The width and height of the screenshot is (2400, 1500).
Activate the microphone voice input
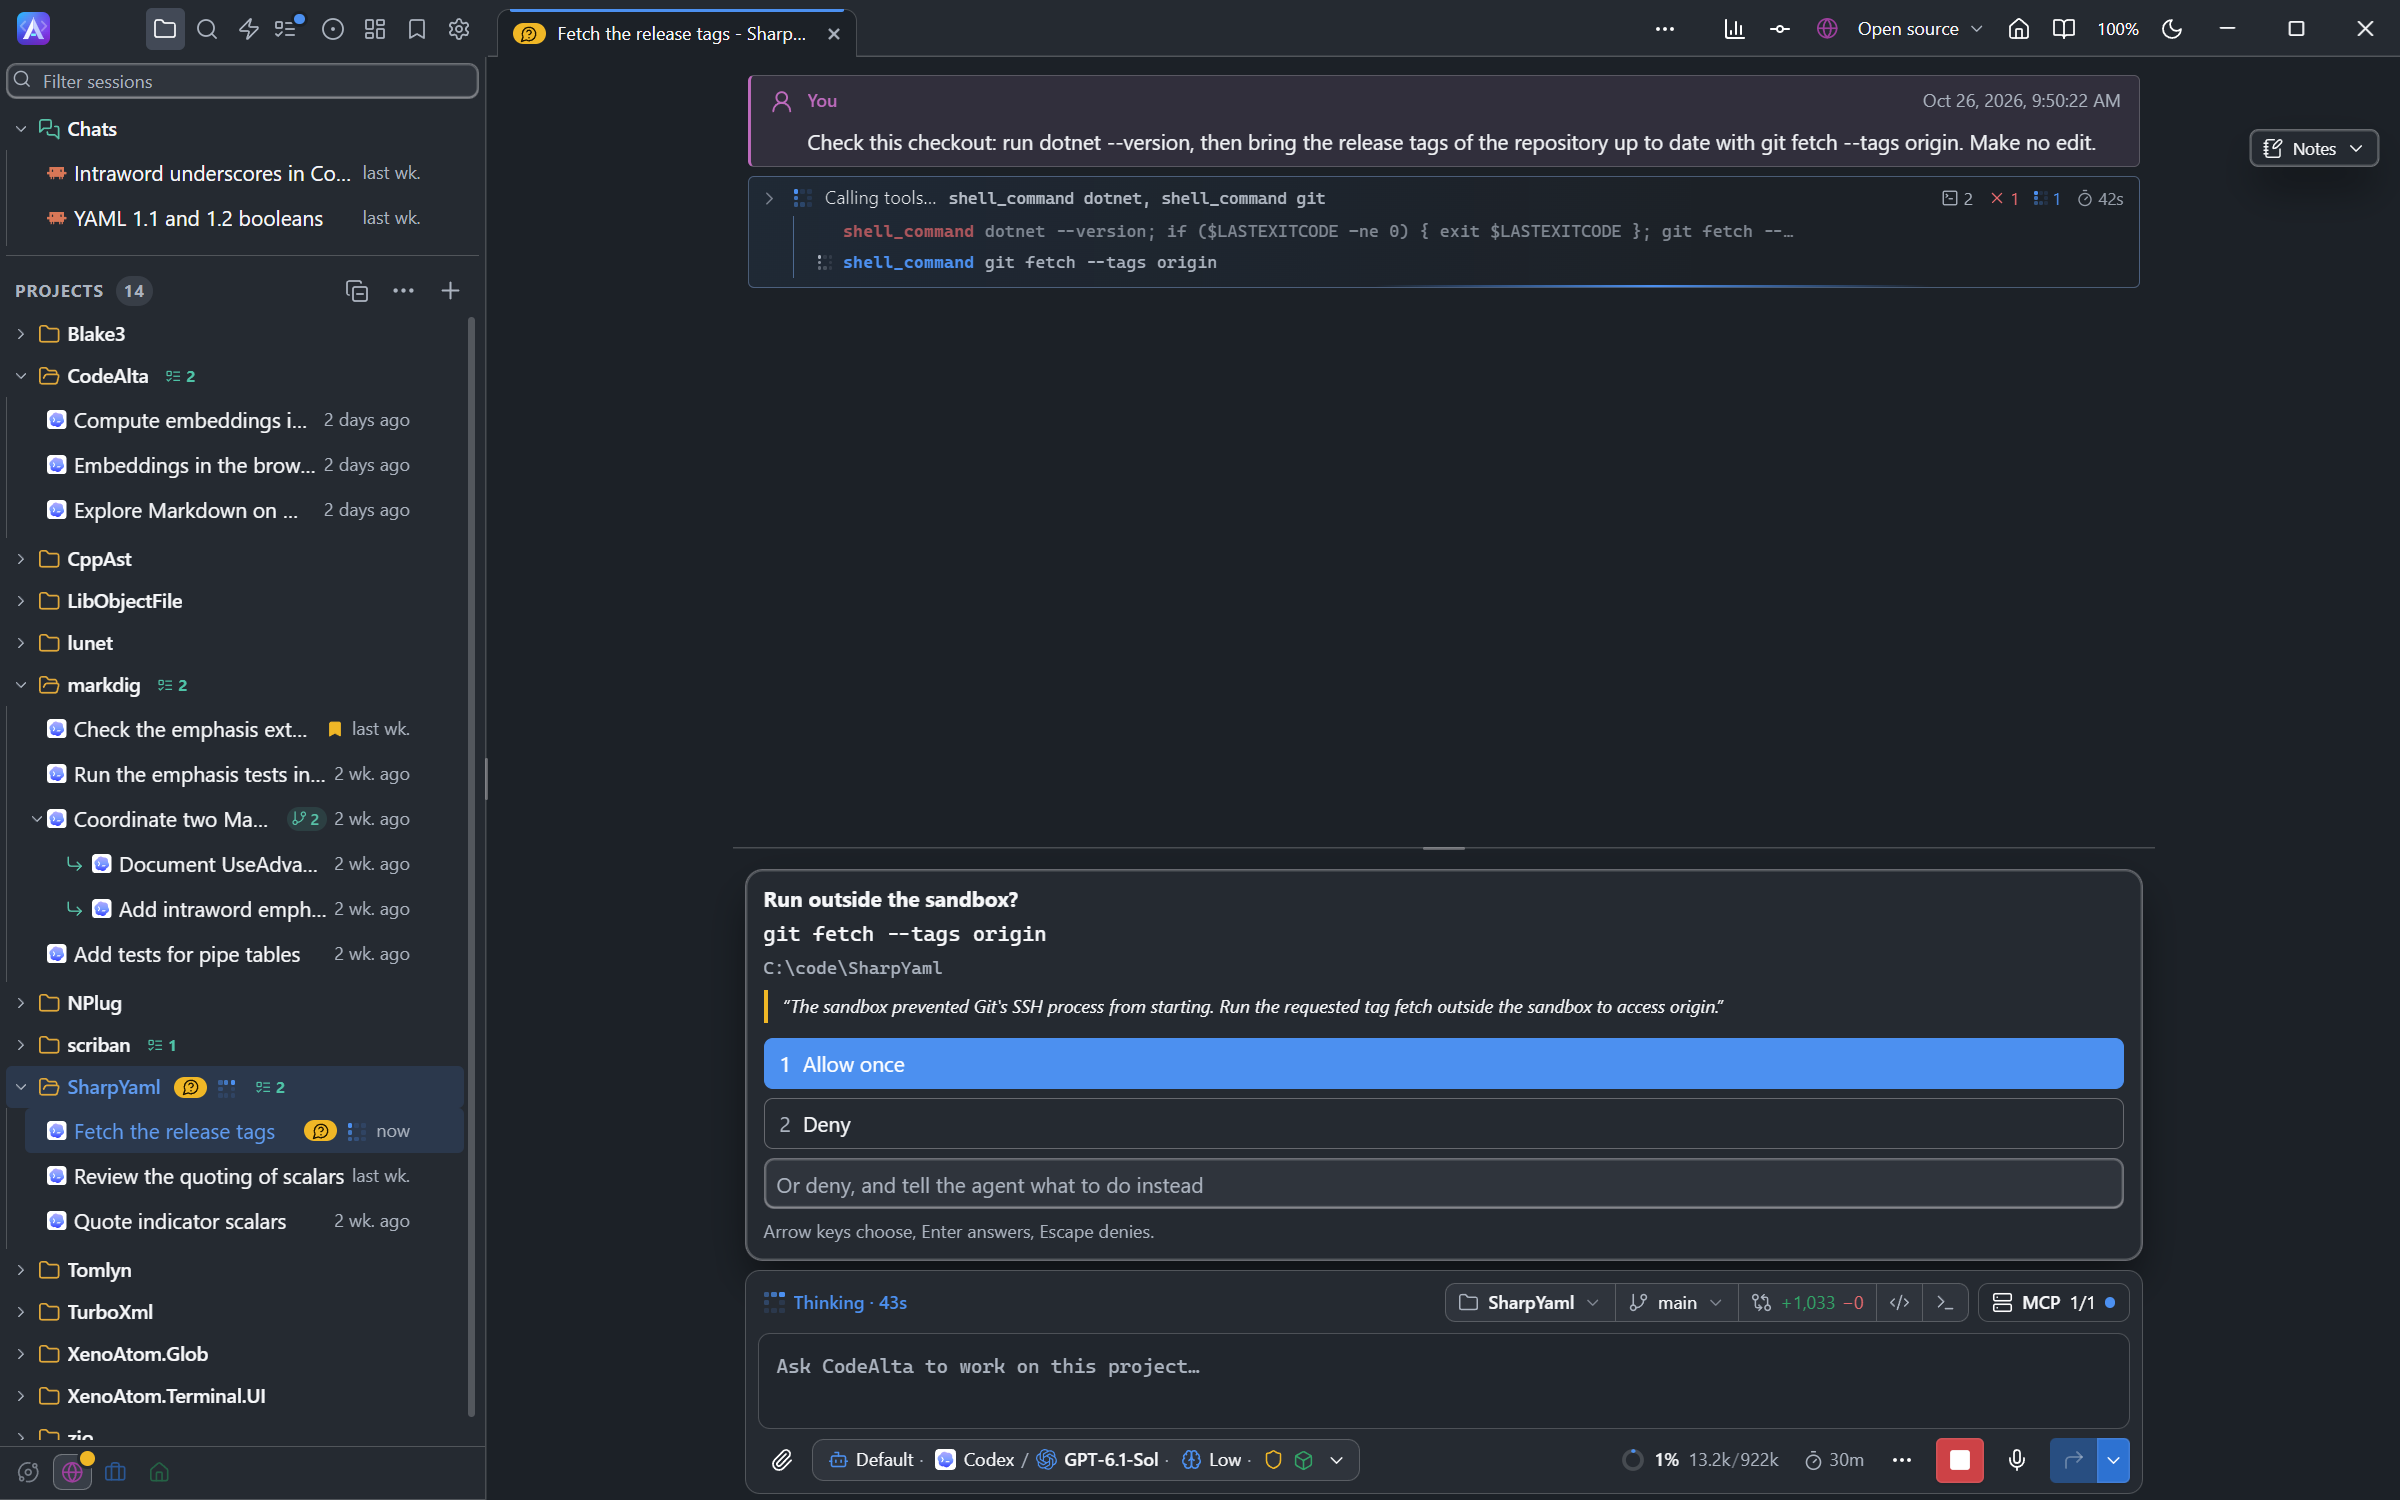(2017, 1460)
